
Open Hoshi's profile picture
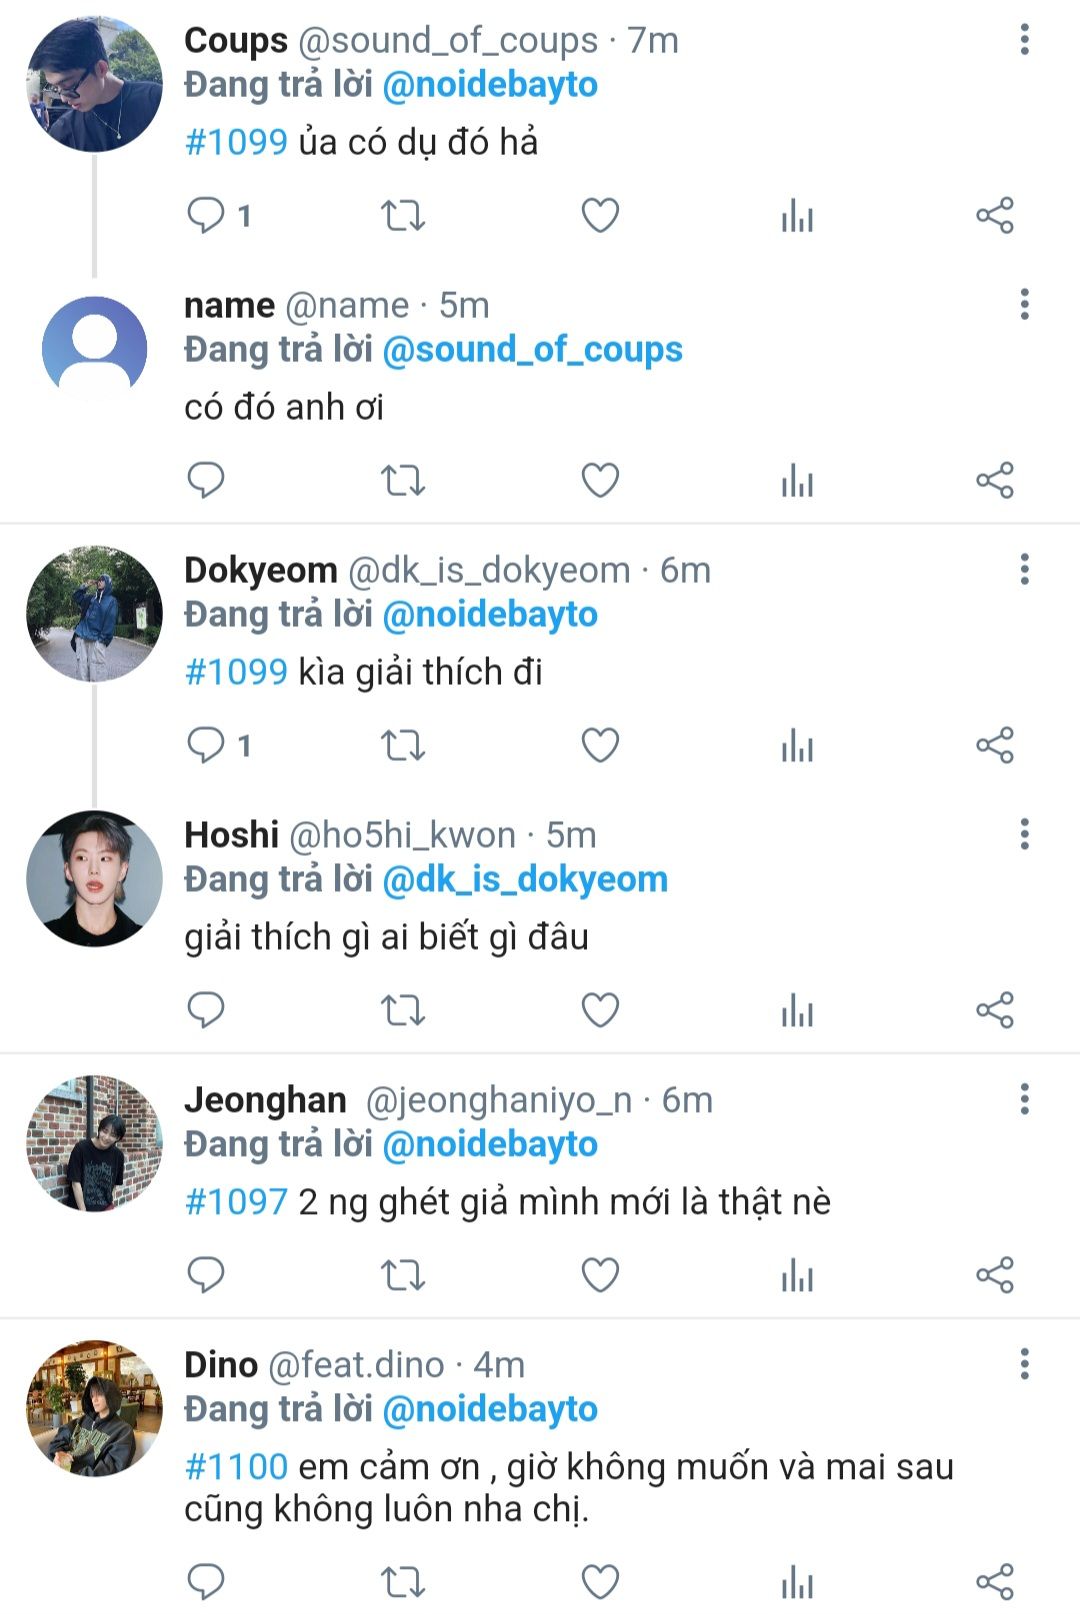point(94,879)
